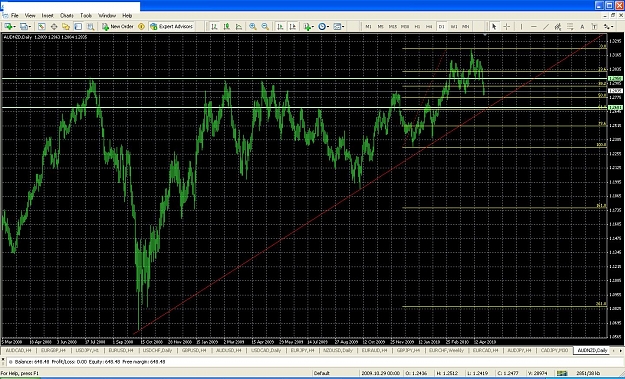Select the H1 timeframe
625x379 pixels.
[x=417, y=26]
